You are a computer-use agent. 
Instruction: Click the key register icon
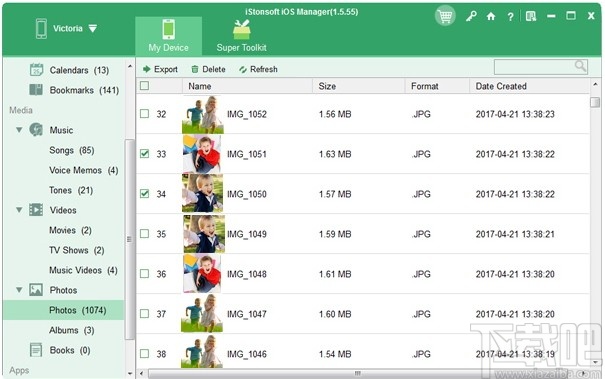[471, 16]
